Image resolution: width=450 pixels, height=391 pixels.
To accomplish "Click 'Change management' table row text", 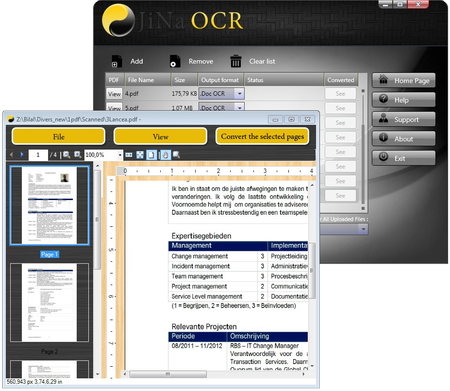I will (x=199, y=256).
